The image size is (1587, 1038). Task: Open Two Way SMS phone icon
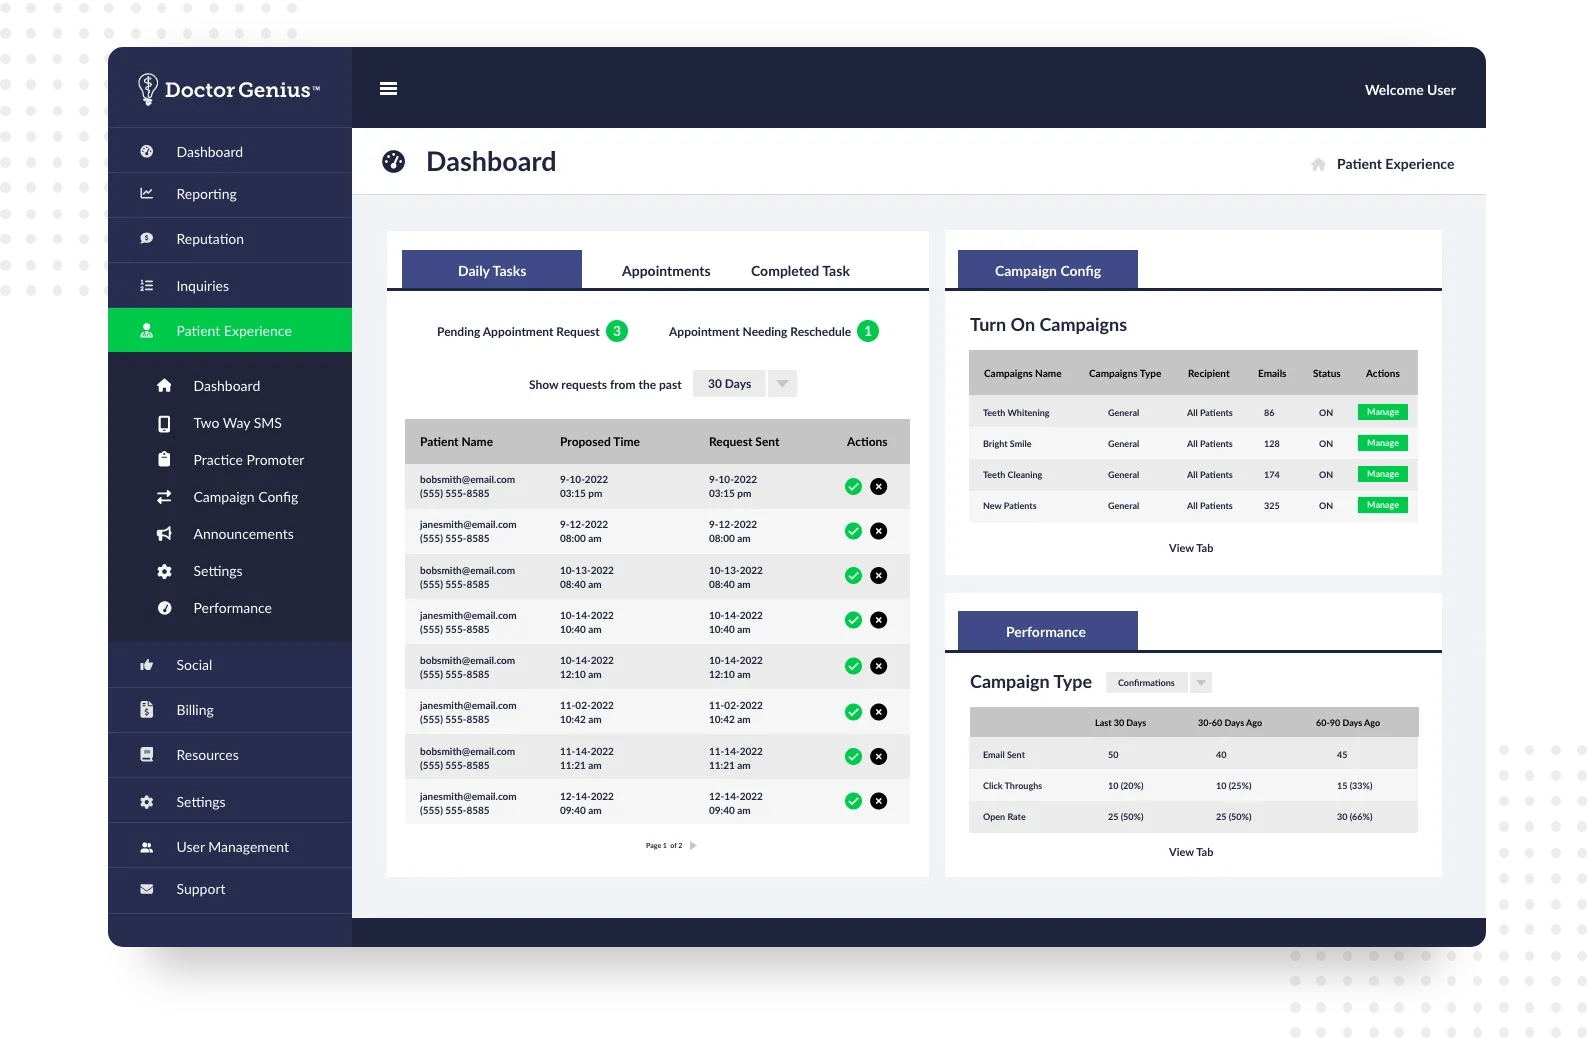(x=164, y=424)
